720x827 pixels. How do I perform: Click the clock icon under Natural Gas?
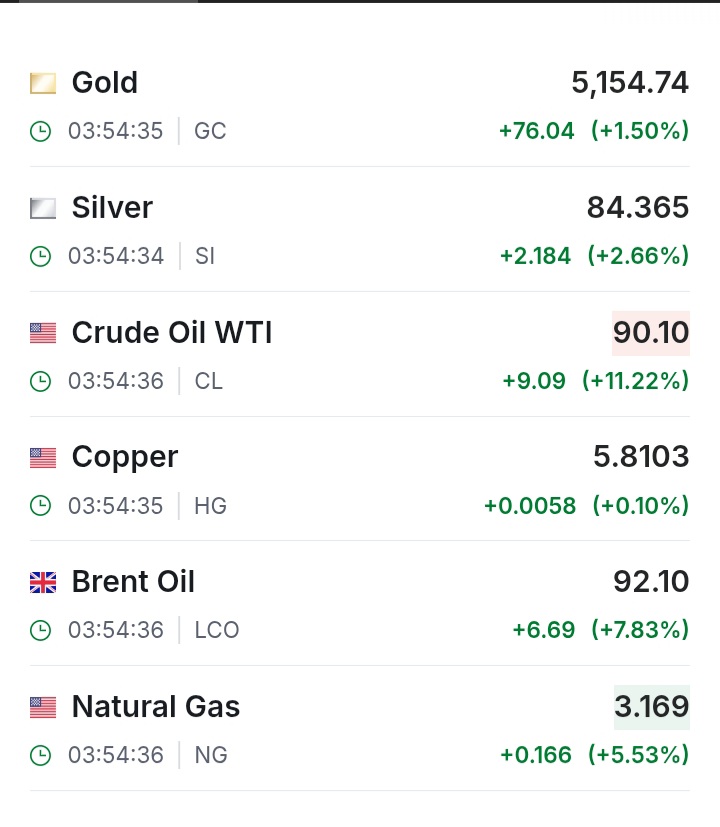tap(41, 755)
